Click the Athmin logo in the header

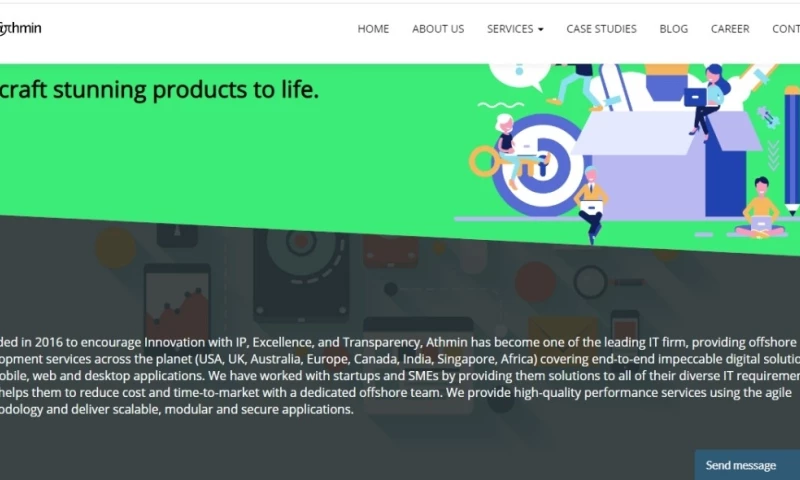pyautogui.click(x=20, y=29)
